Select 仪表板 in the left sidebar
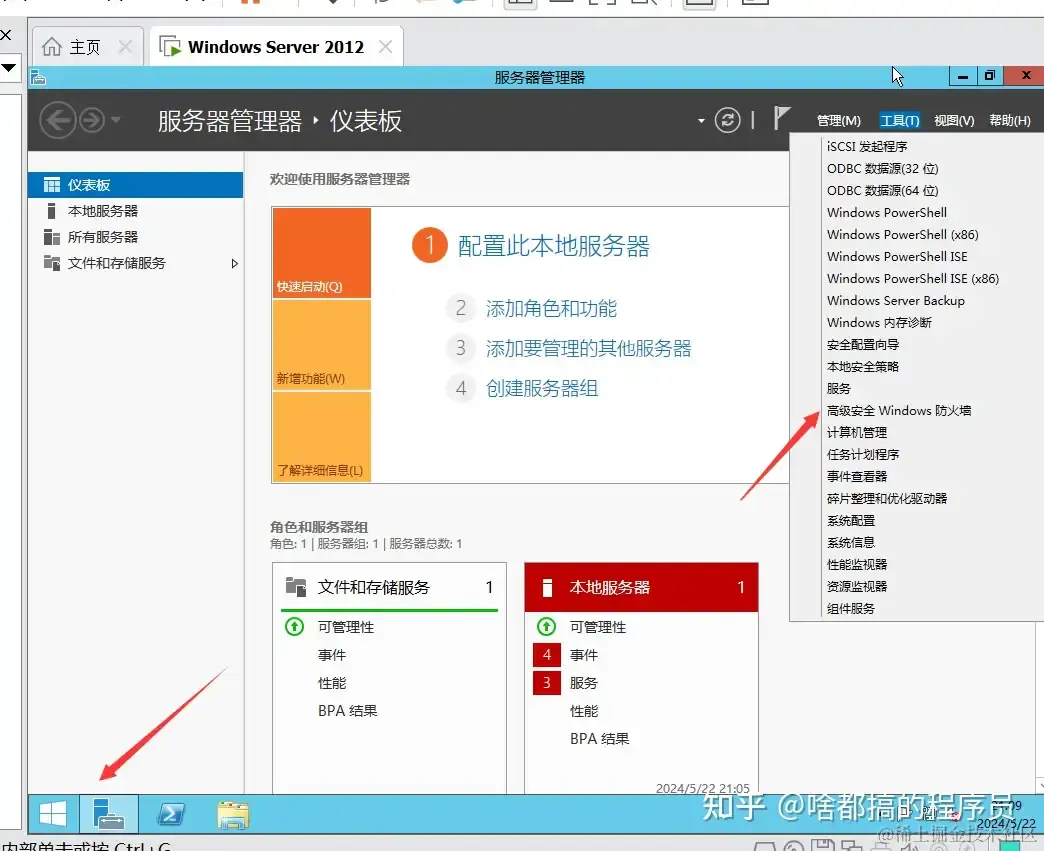The image size is (1044, 851). pos(136,184)
